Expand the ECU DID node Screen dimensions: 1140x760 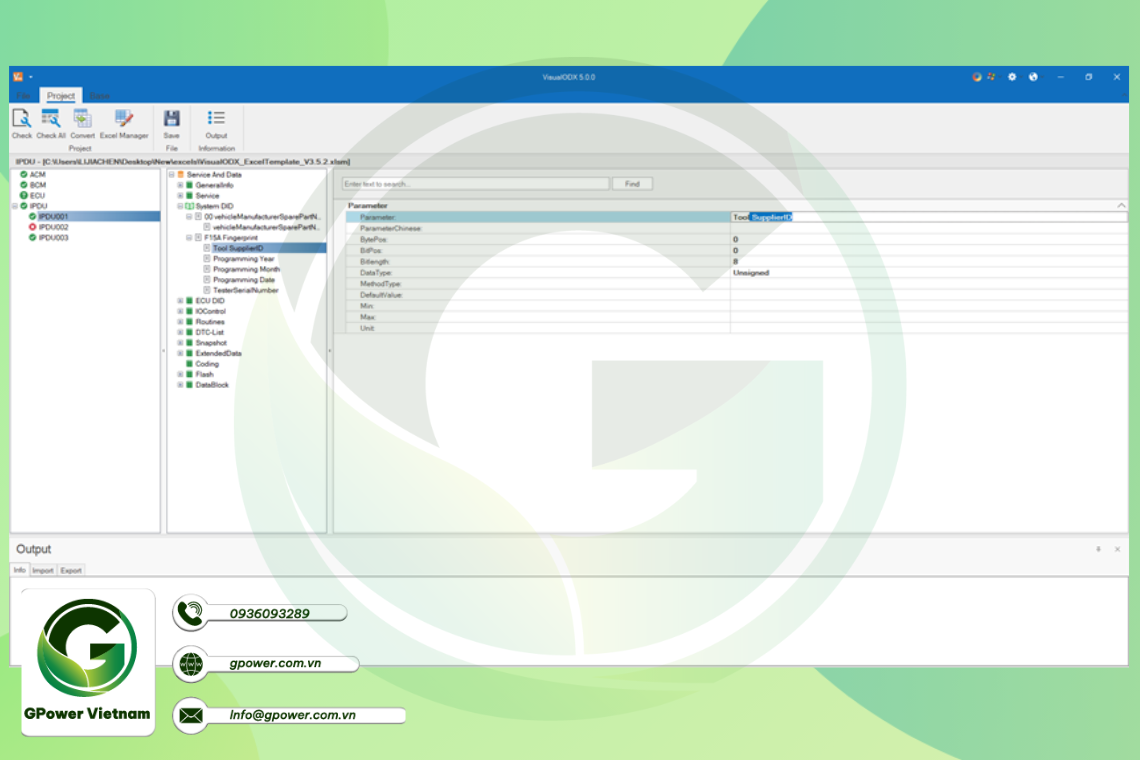(181, 301)
